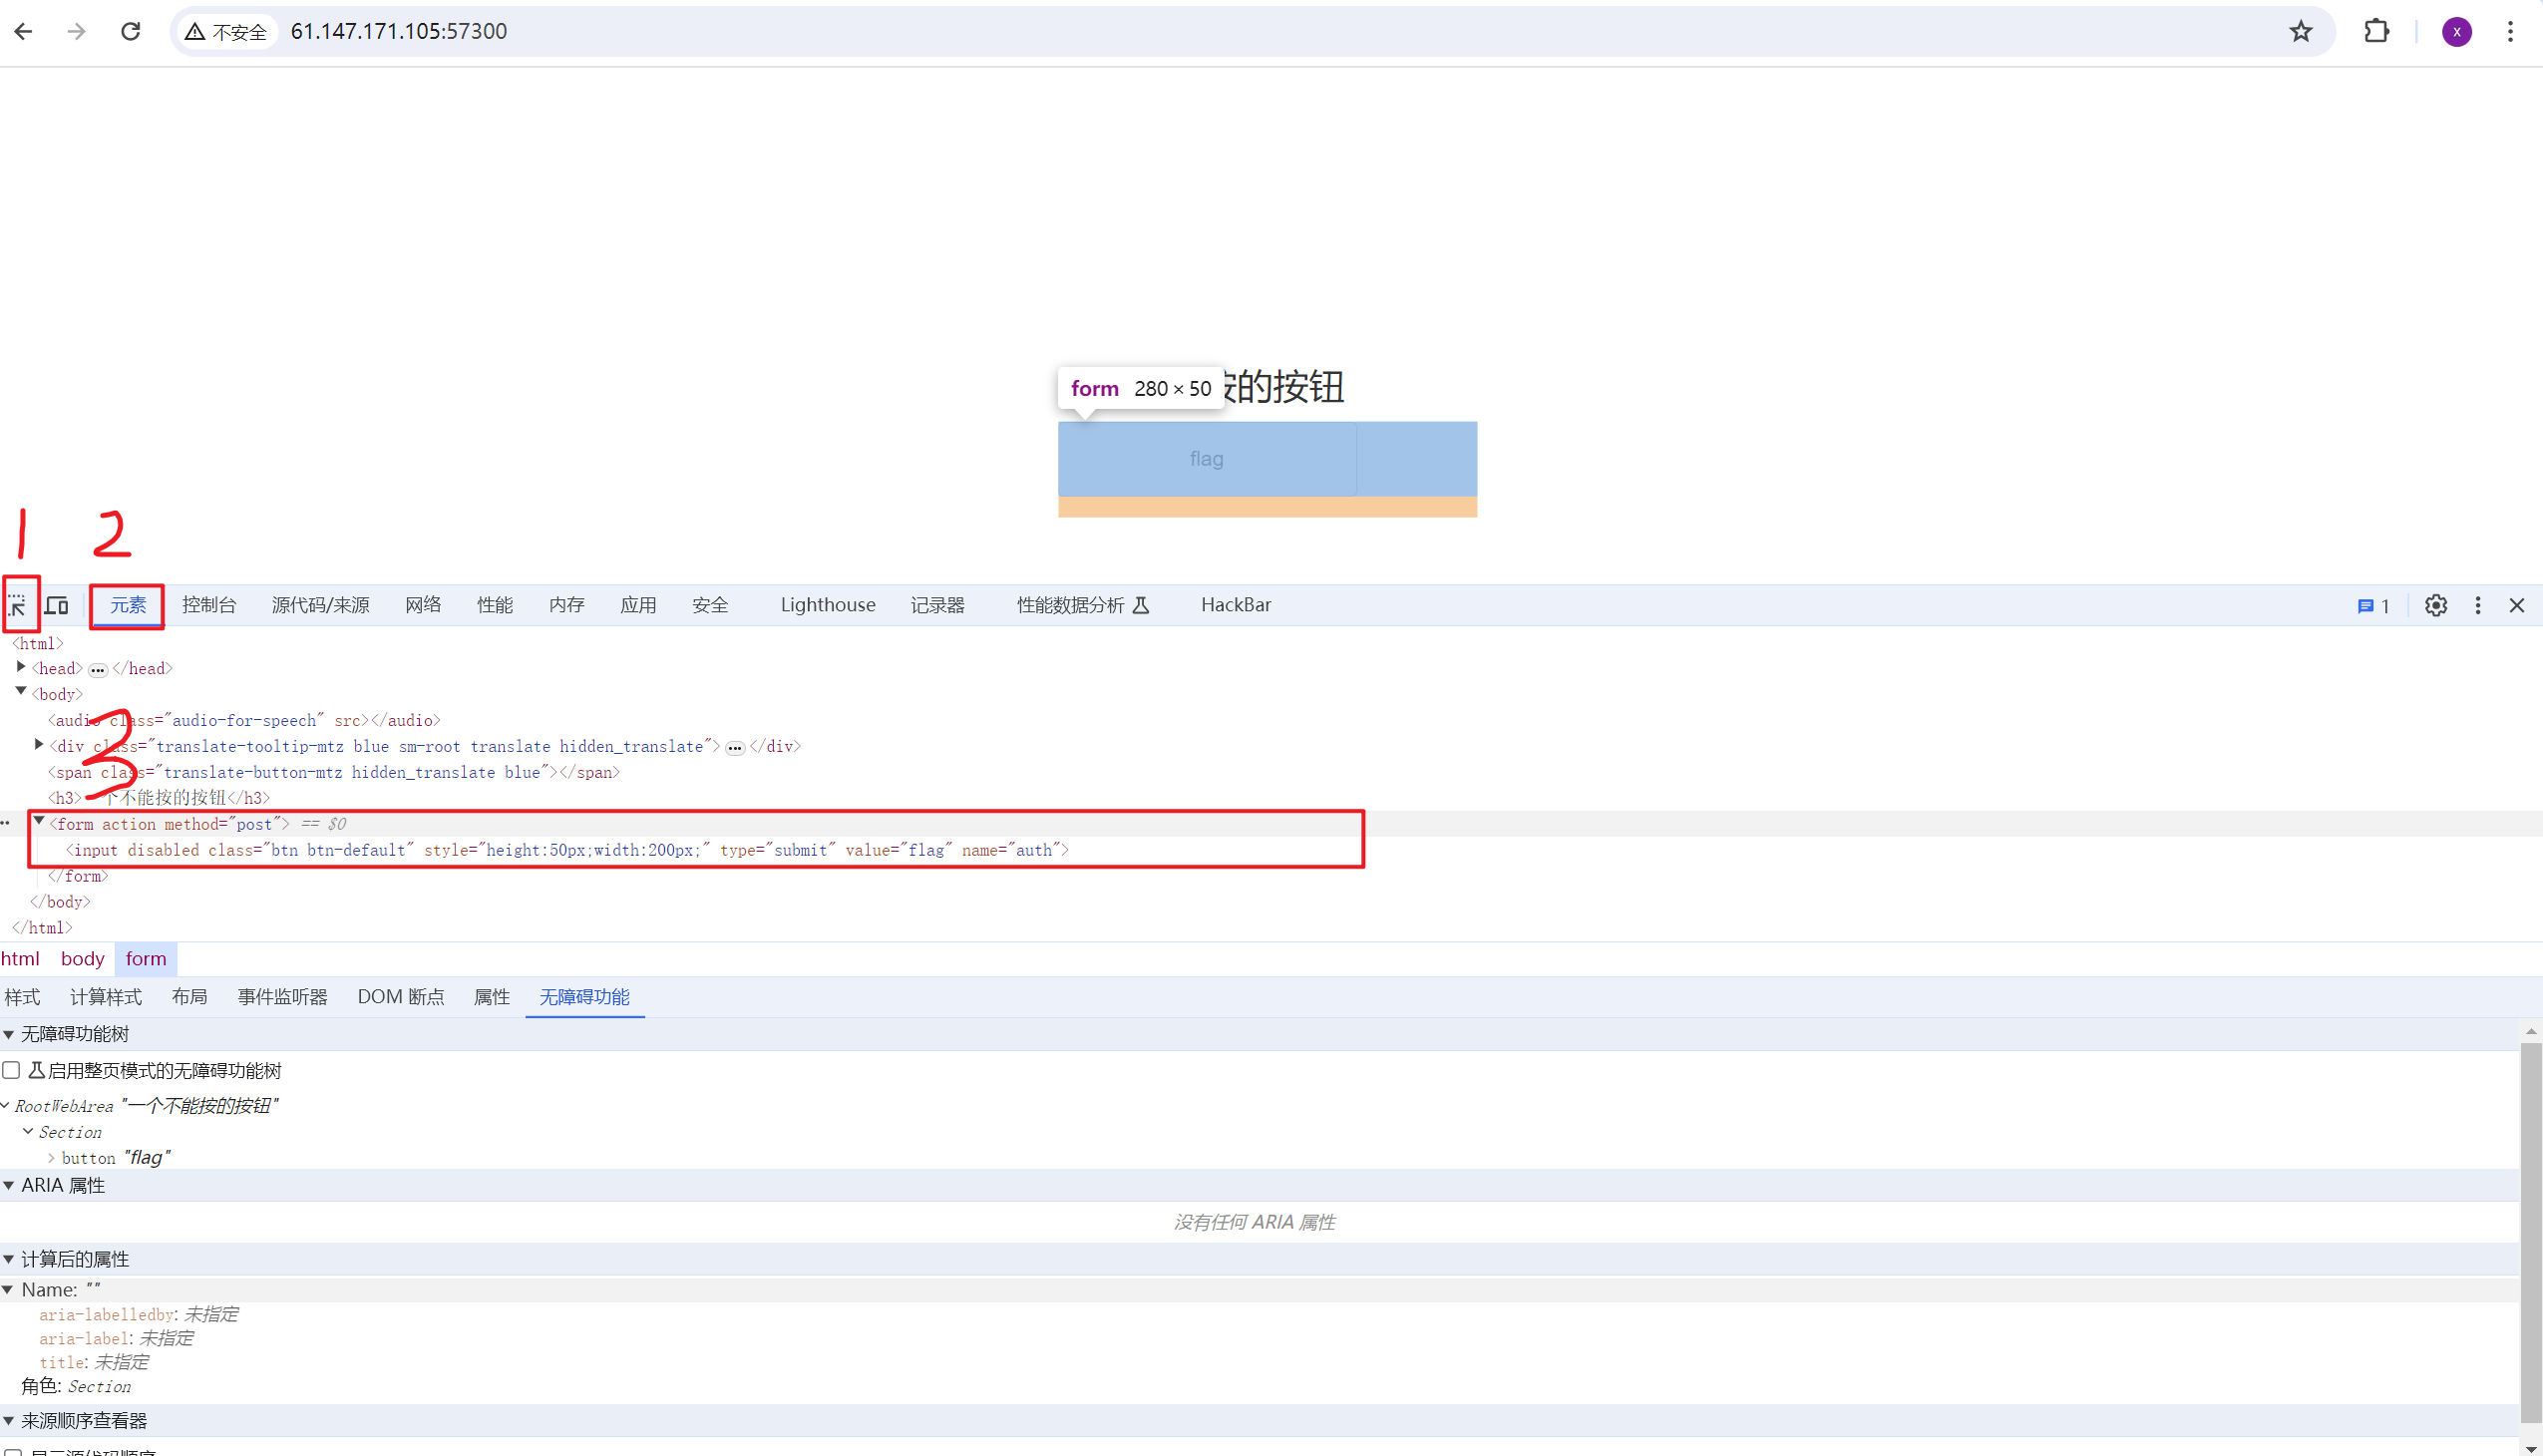Switch to the 元素 tab
This screenshot has height=1456, width=2543.
(x=128, y=605)
